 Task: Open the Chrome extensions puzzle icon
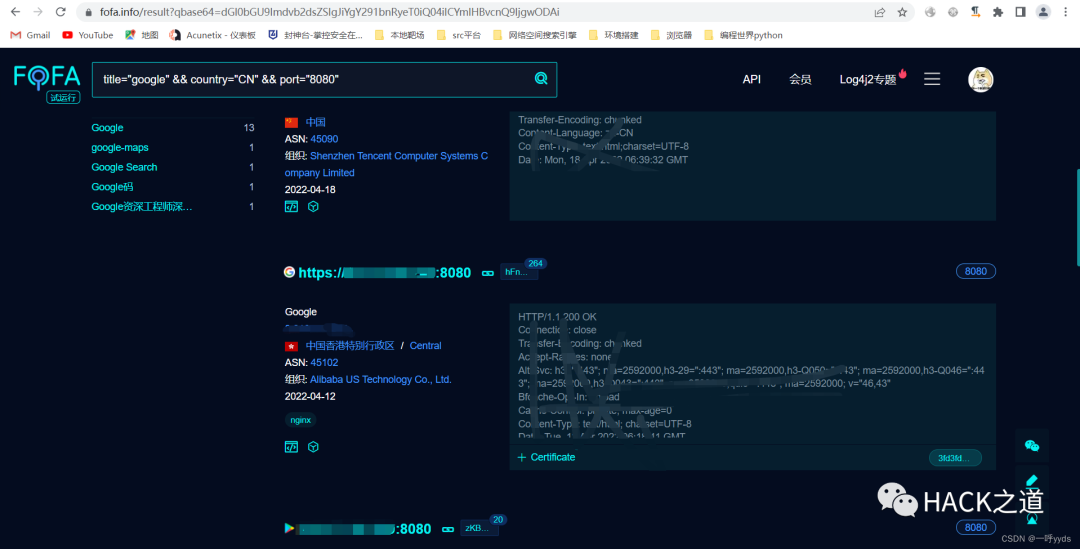pyautogui.click(x=997, y=12)
